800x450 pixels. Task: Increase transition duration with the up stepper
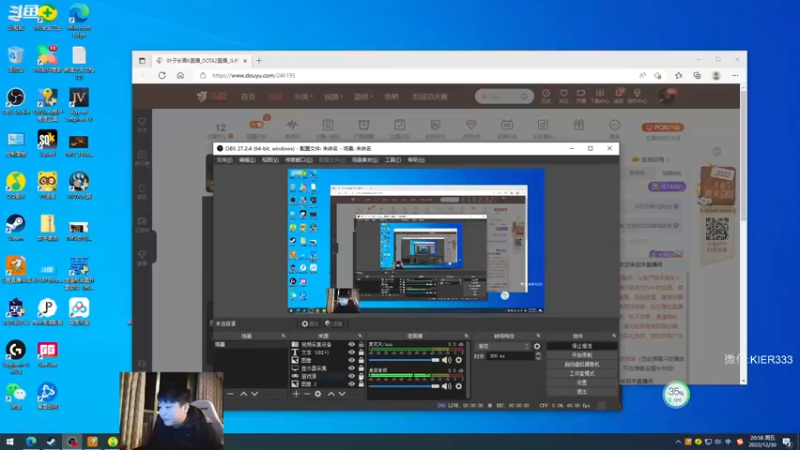(x=538, y=354)
